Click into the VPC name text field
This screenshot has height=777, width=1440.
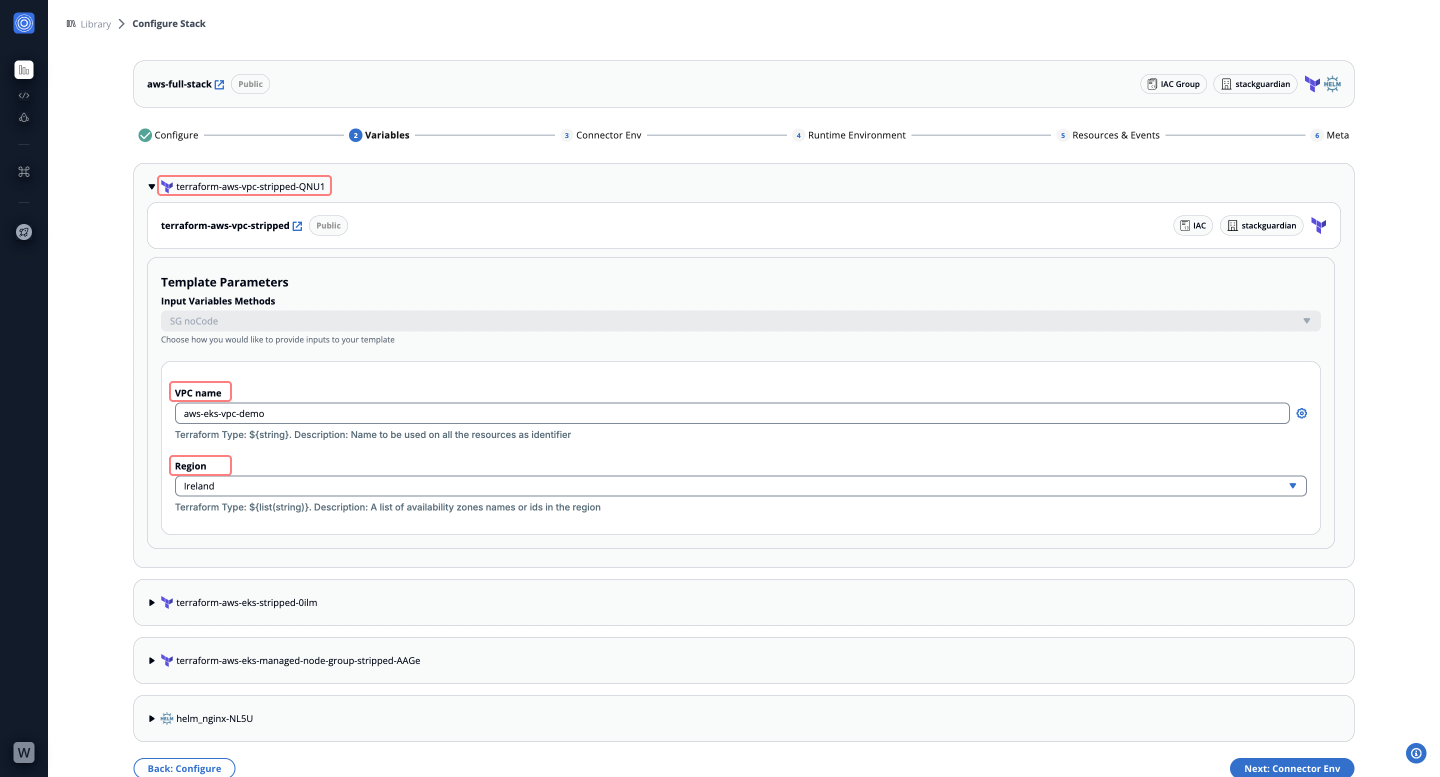(x=731, y=413)
